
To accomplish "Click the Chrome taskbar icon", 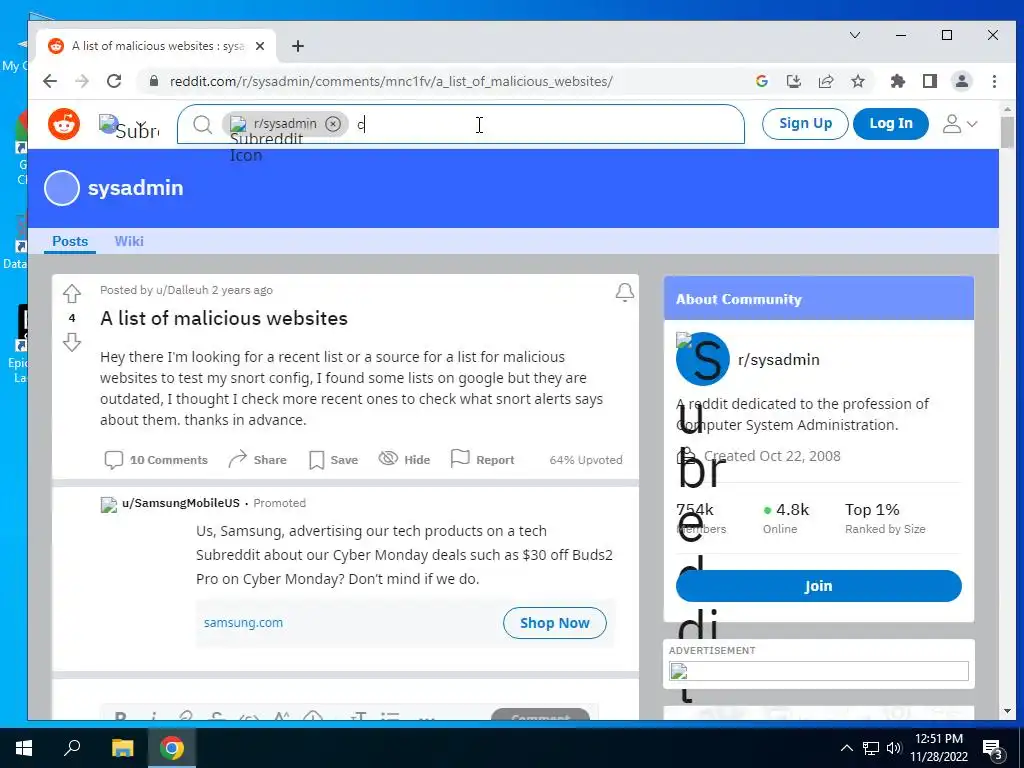I will click(x=172, y=748).
